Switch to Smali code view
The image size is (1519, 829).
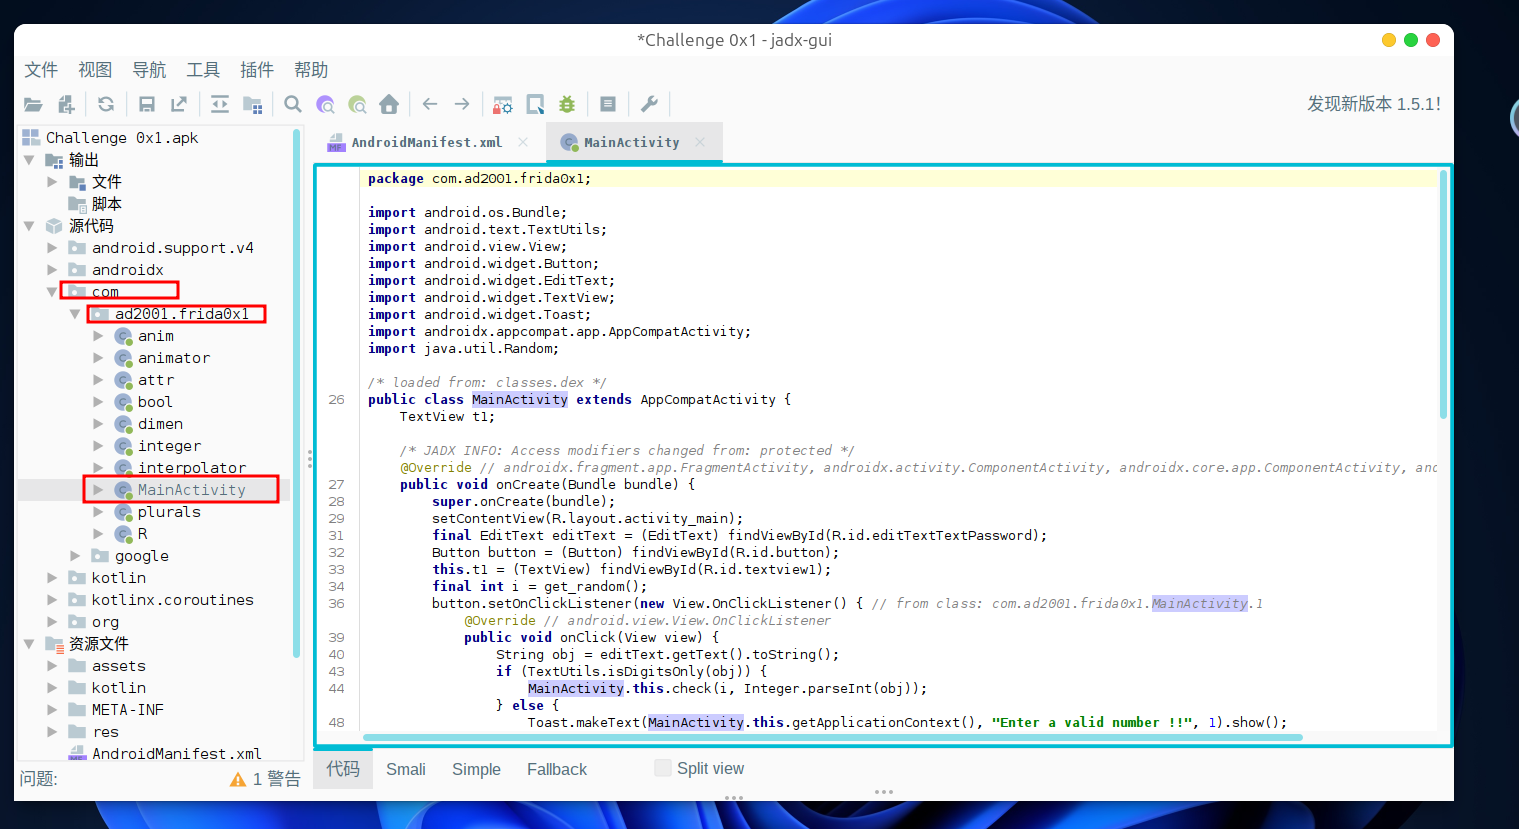coord(405,769)
